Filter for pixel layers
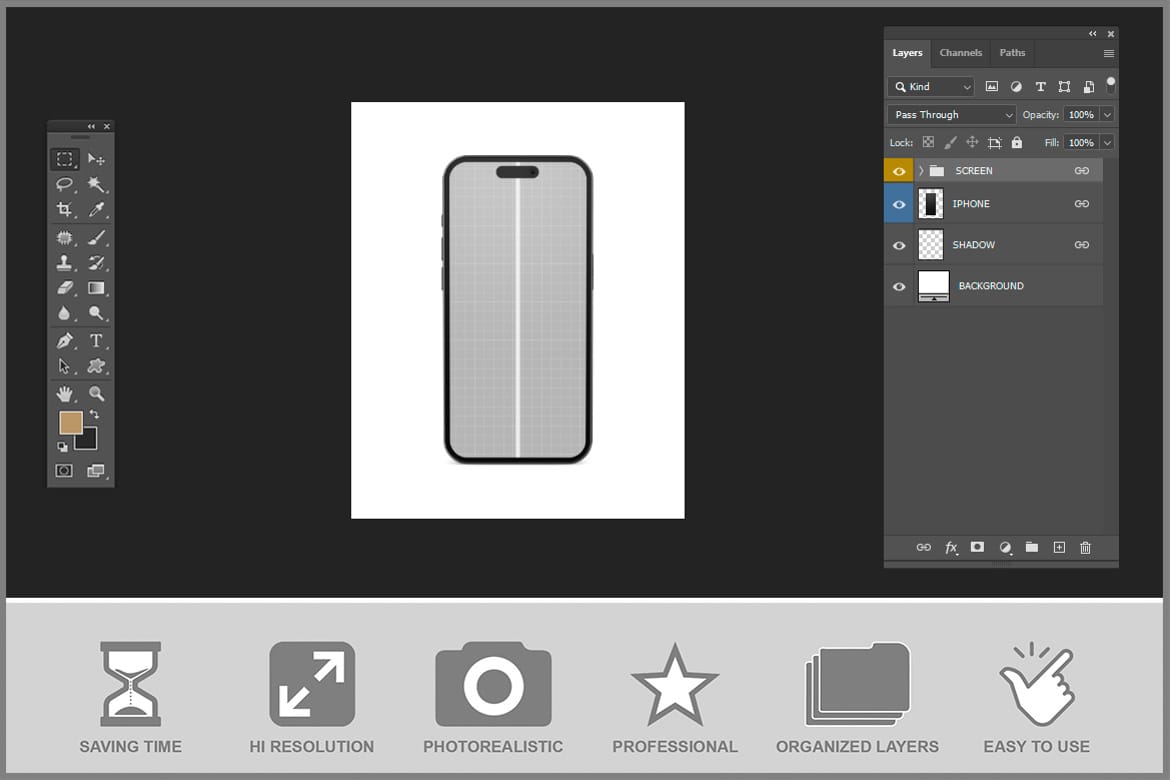The width and height of the screenshot is (1170, 780). [x=992, y=87]
